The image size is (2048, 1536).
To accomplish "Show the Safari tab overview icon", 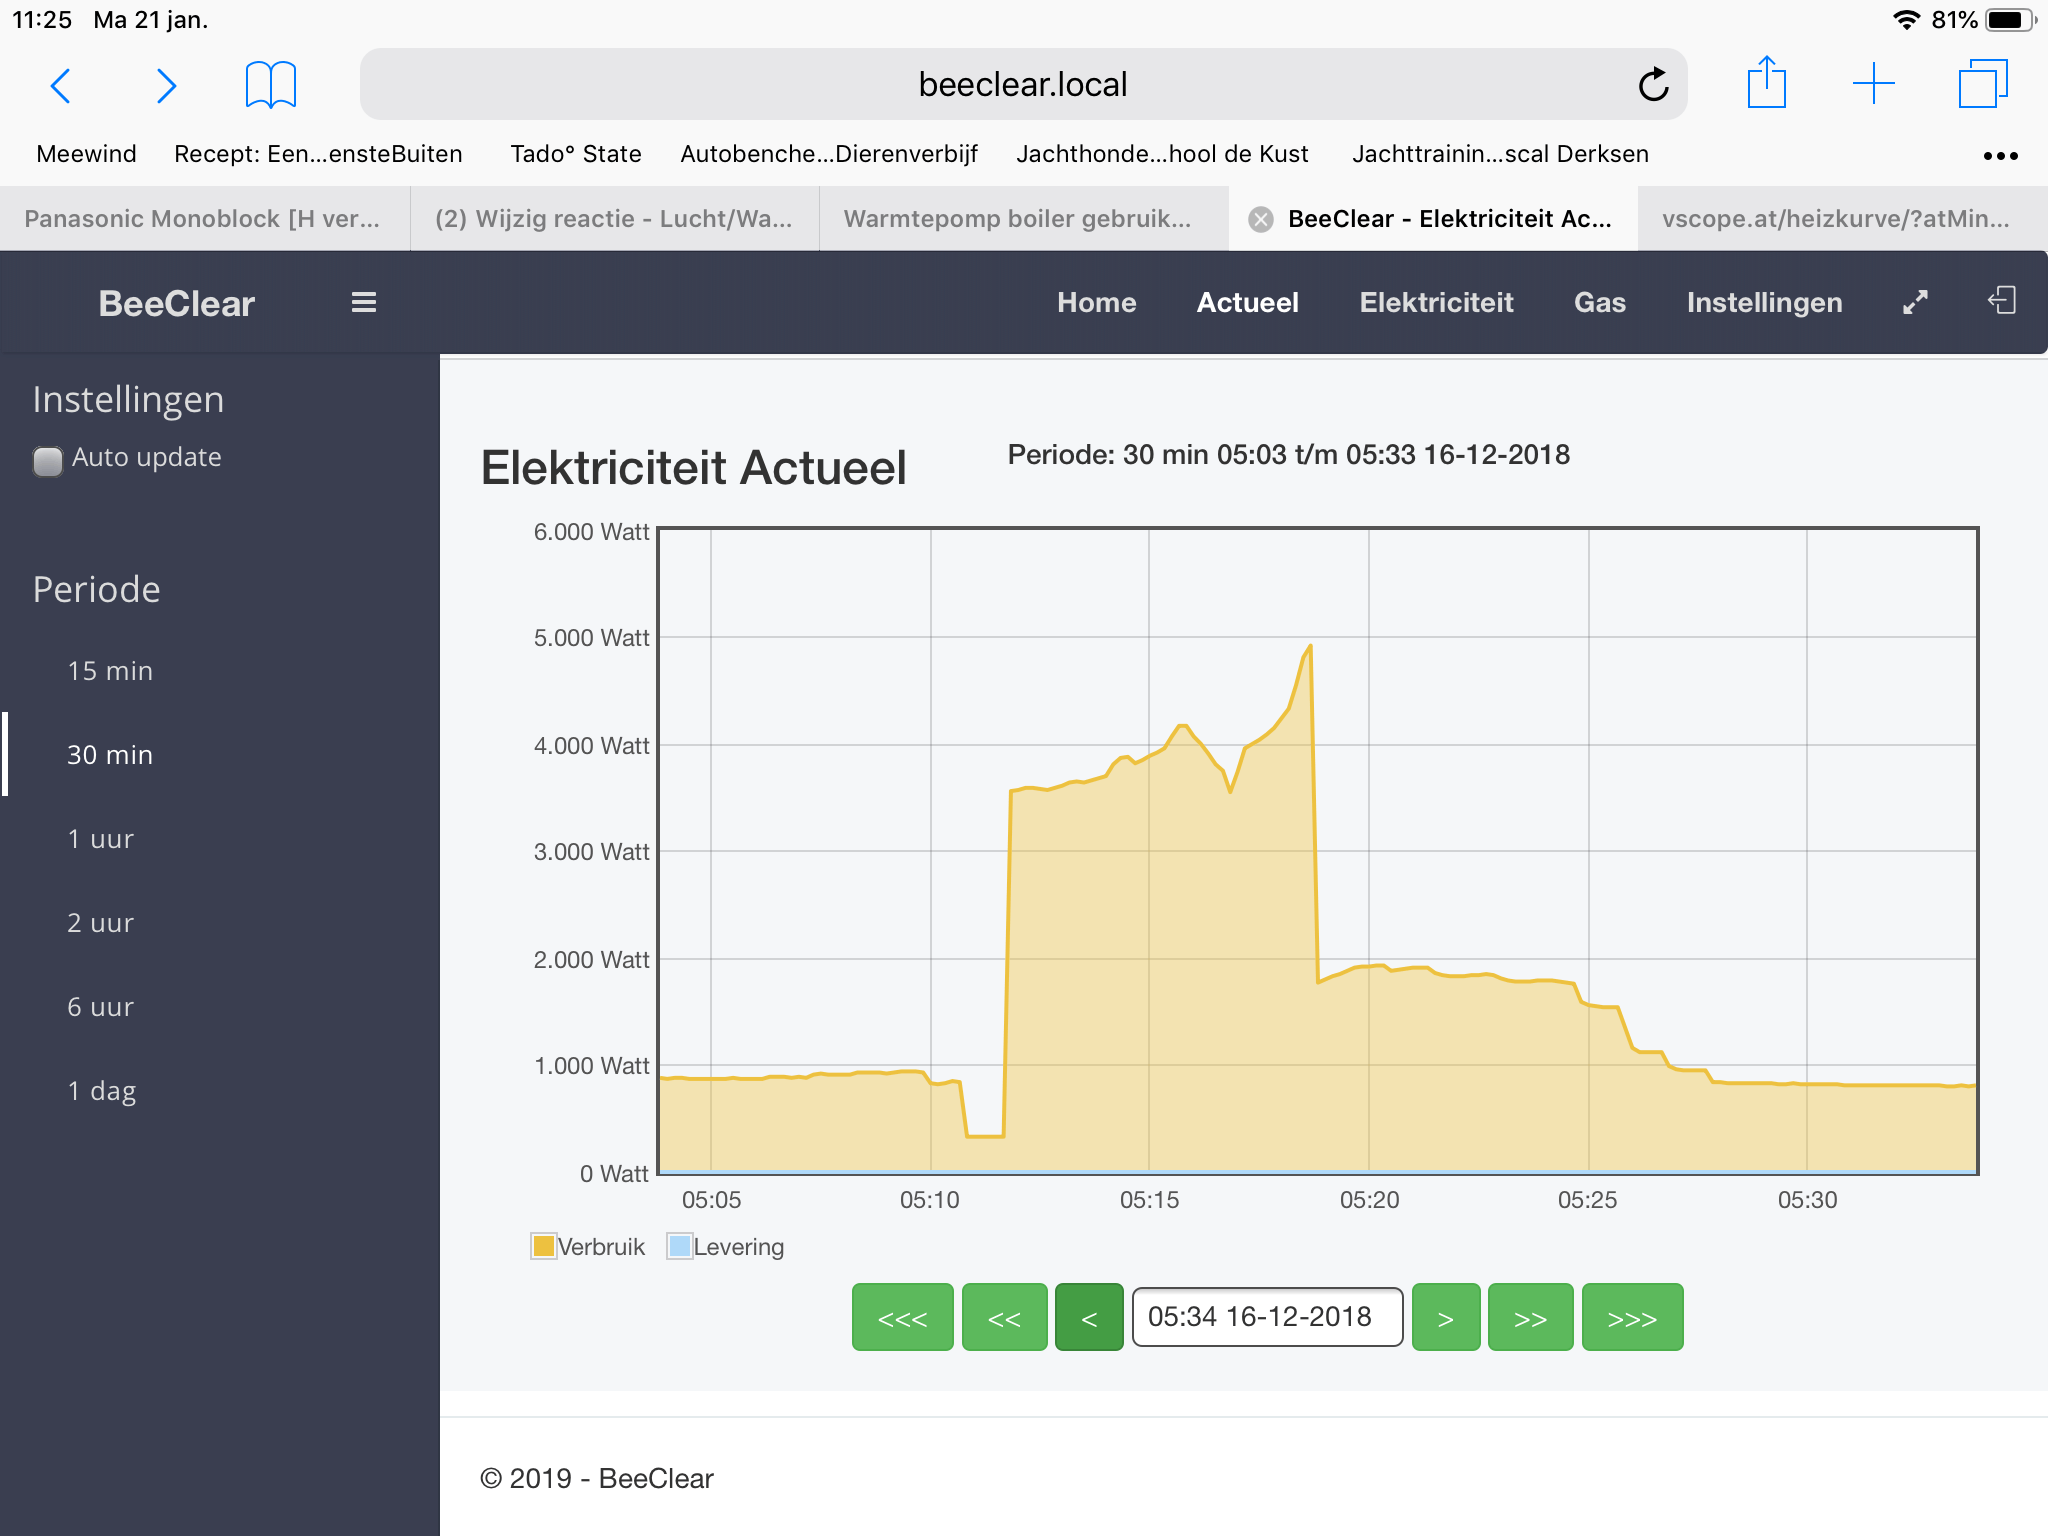I will (1982, 84).
